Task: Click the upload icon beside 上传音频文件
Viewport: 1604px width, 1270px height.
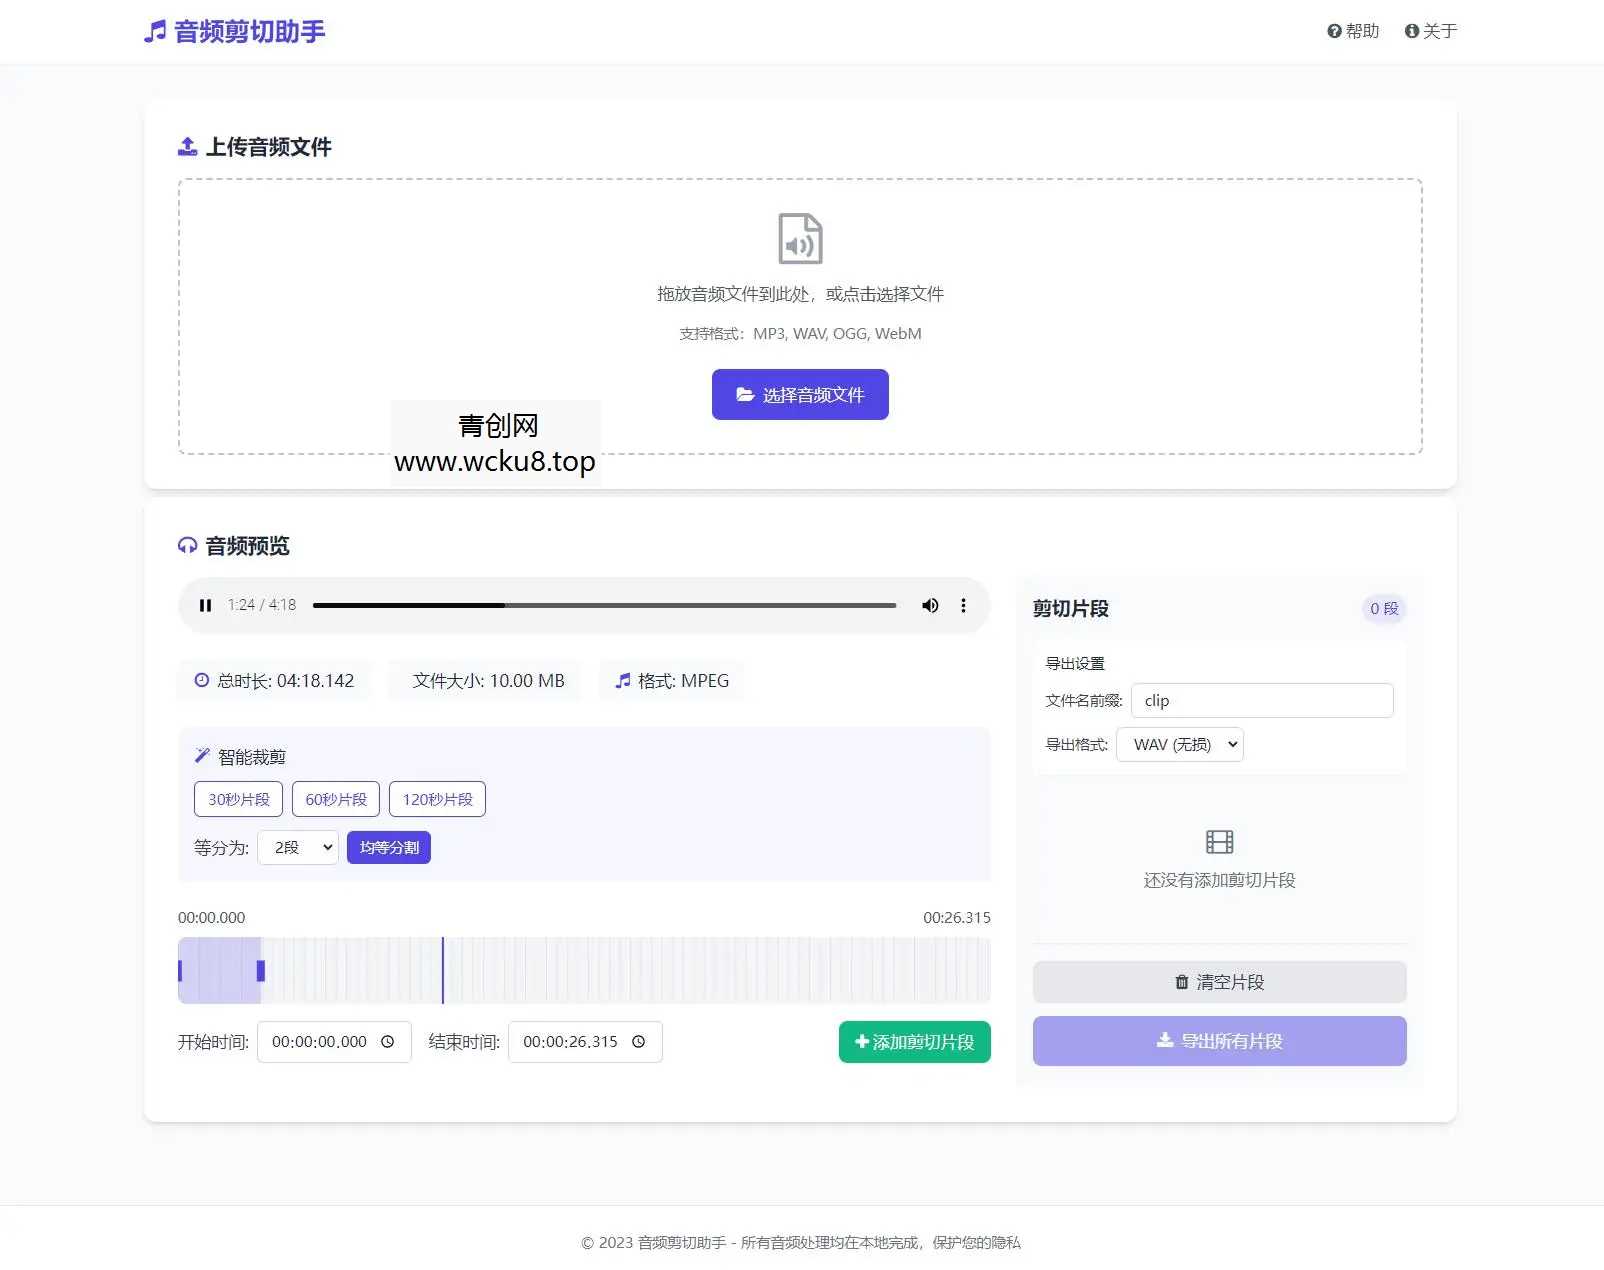Action: tap(187, 146)
